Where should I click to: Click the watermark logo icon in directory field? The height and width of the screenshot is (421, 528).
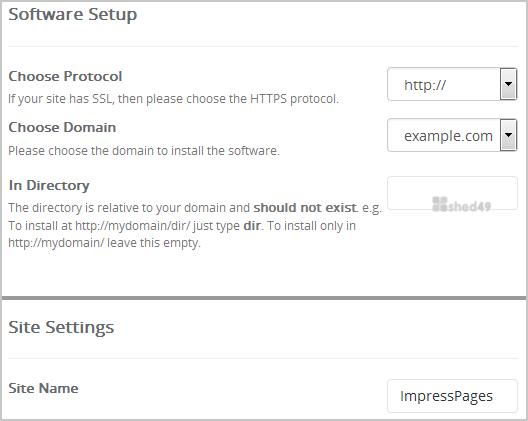440,204
